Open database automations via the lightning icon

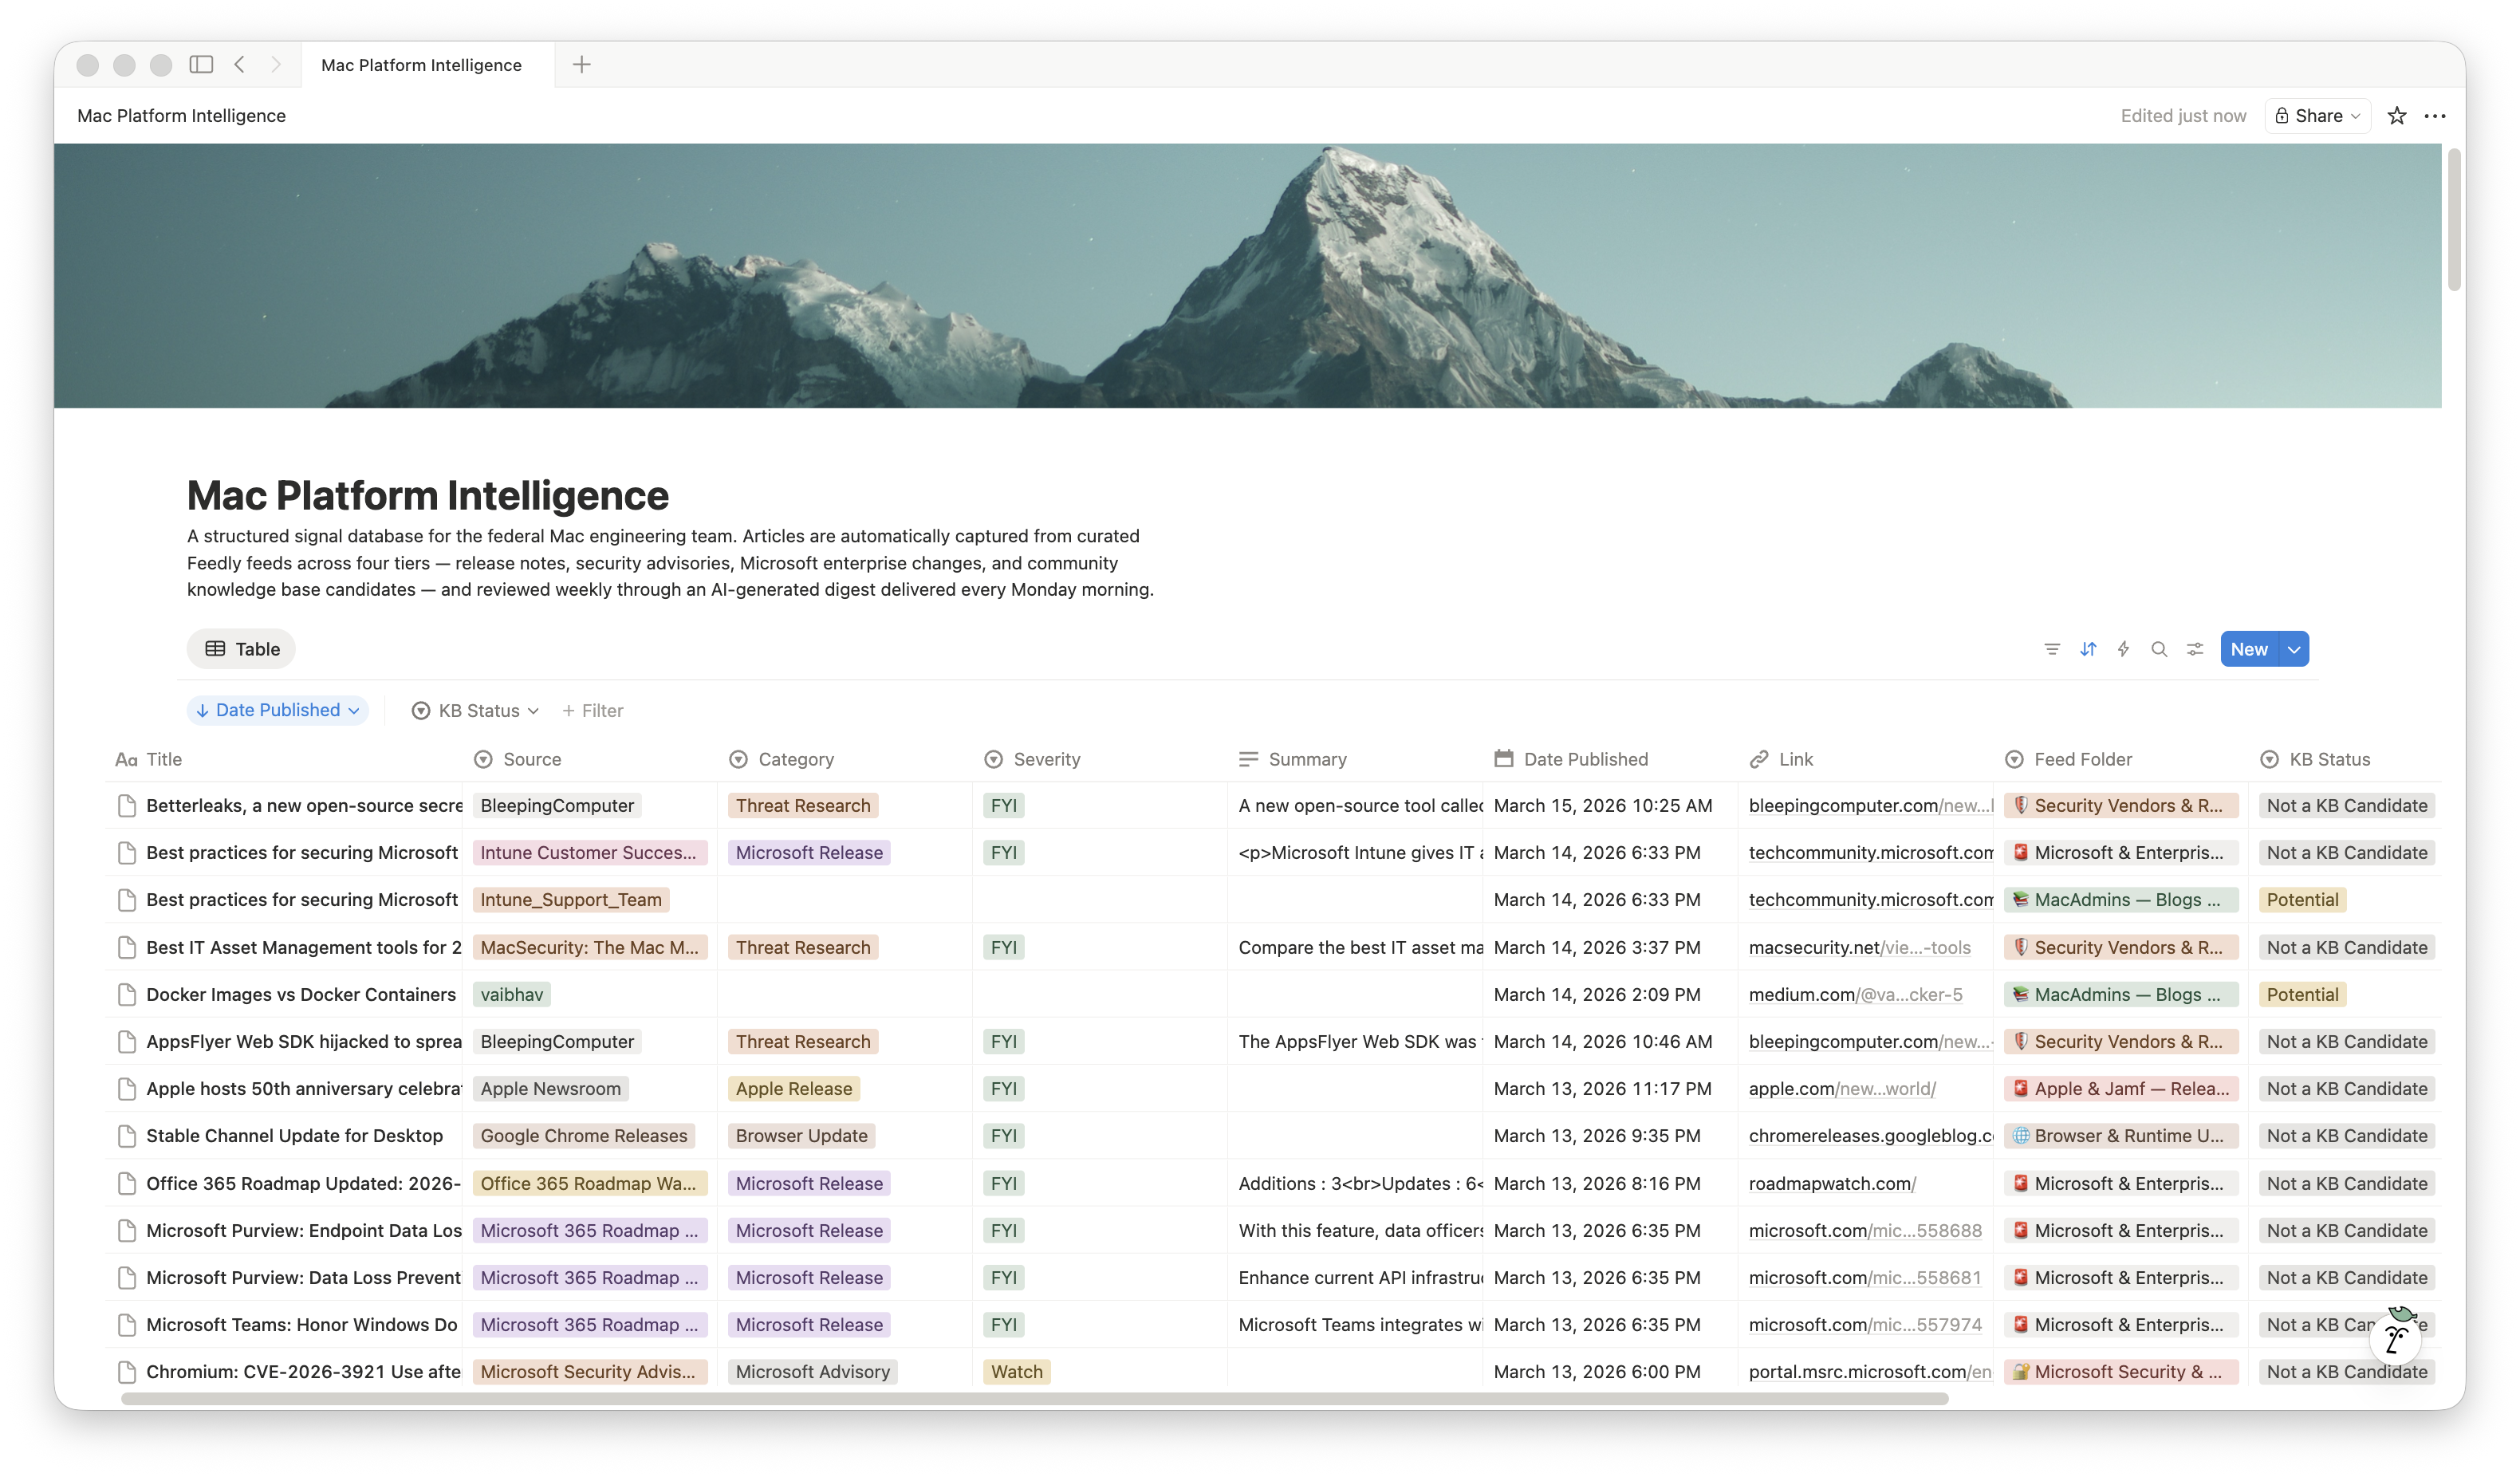pyautogui.click(x=2123, y=649)
